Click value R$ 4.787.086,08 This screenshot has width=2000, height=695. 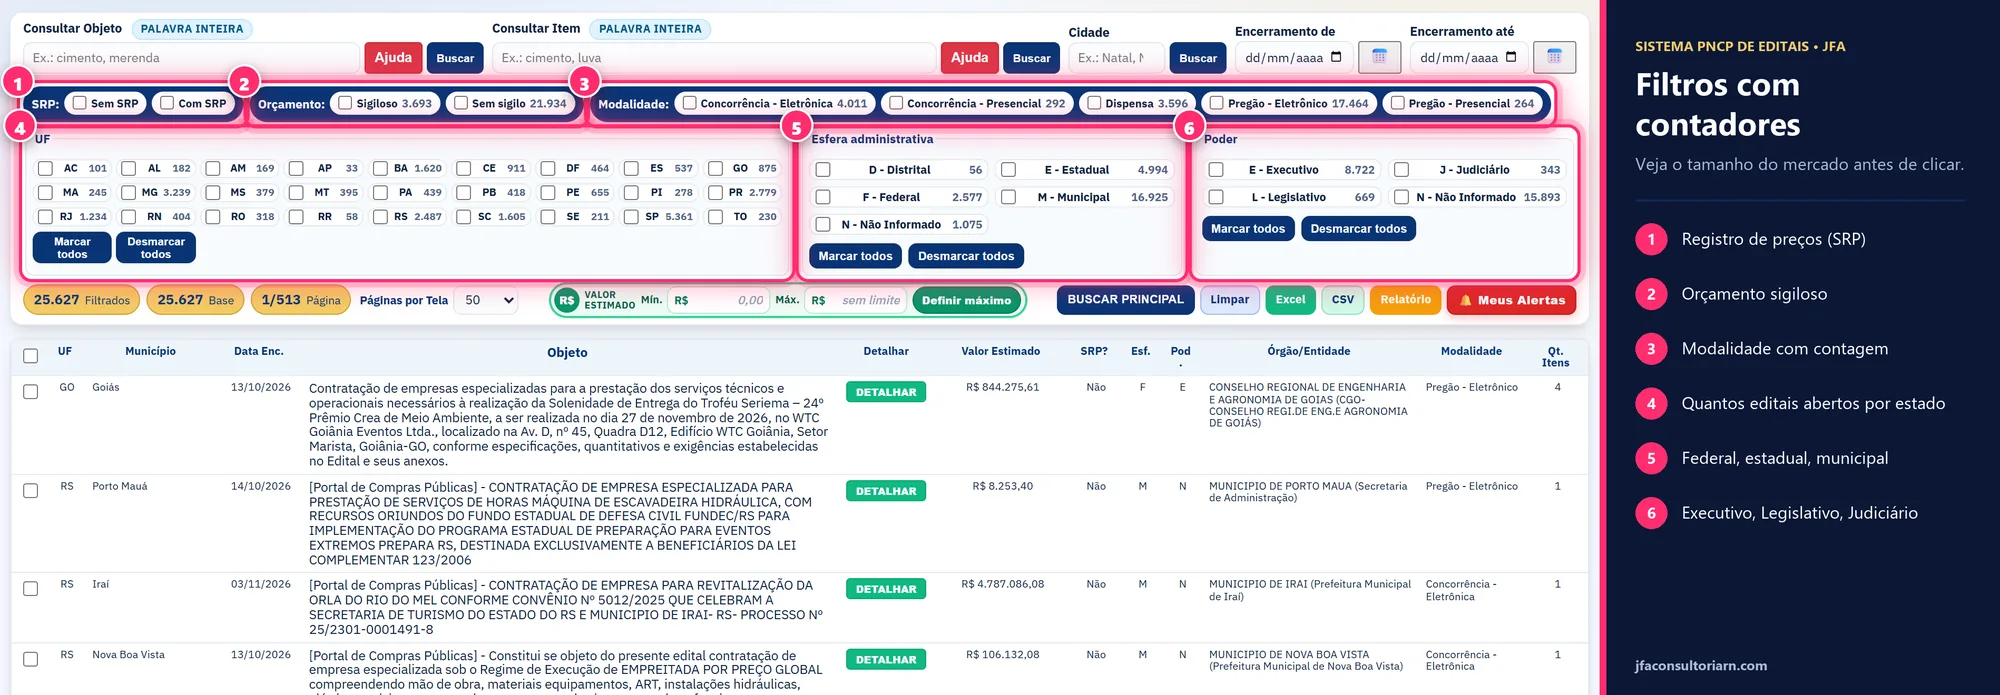pos(1002,584)
